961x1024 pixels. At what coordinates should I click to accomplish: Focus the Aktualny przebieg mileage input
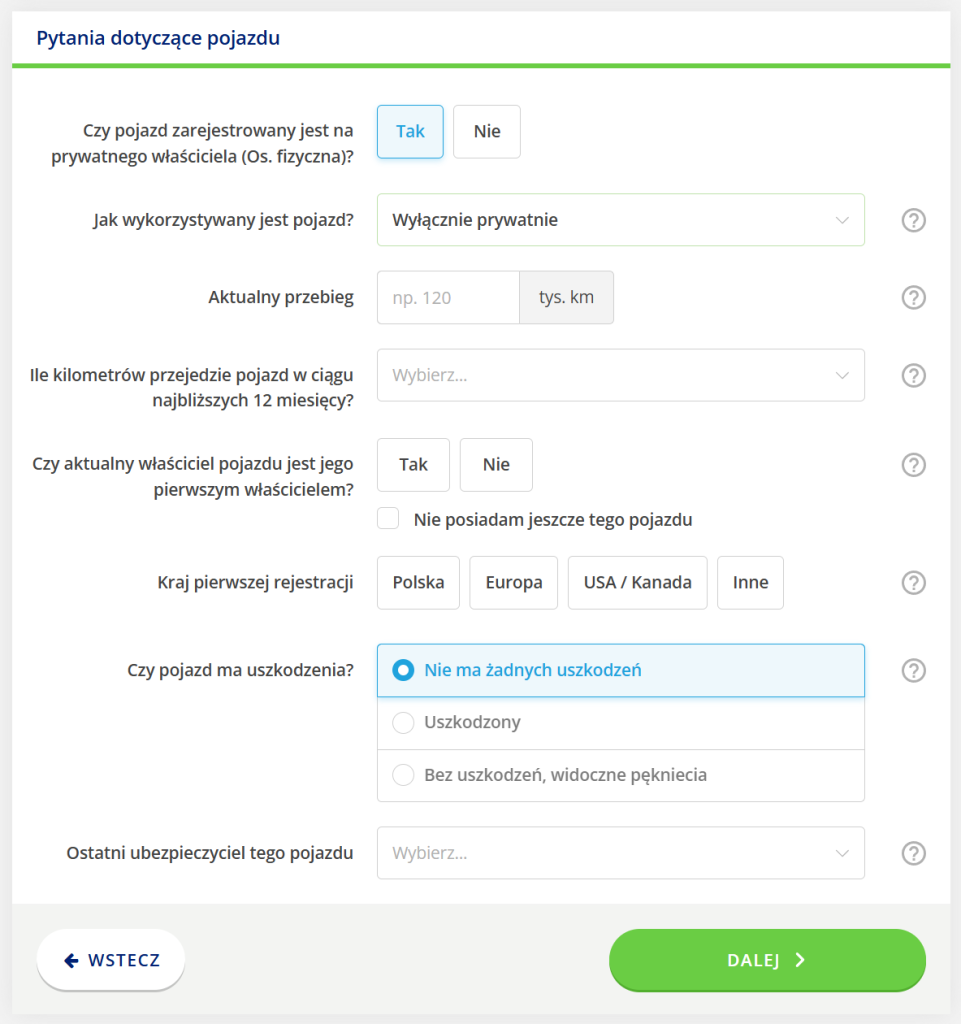(448, 298)
